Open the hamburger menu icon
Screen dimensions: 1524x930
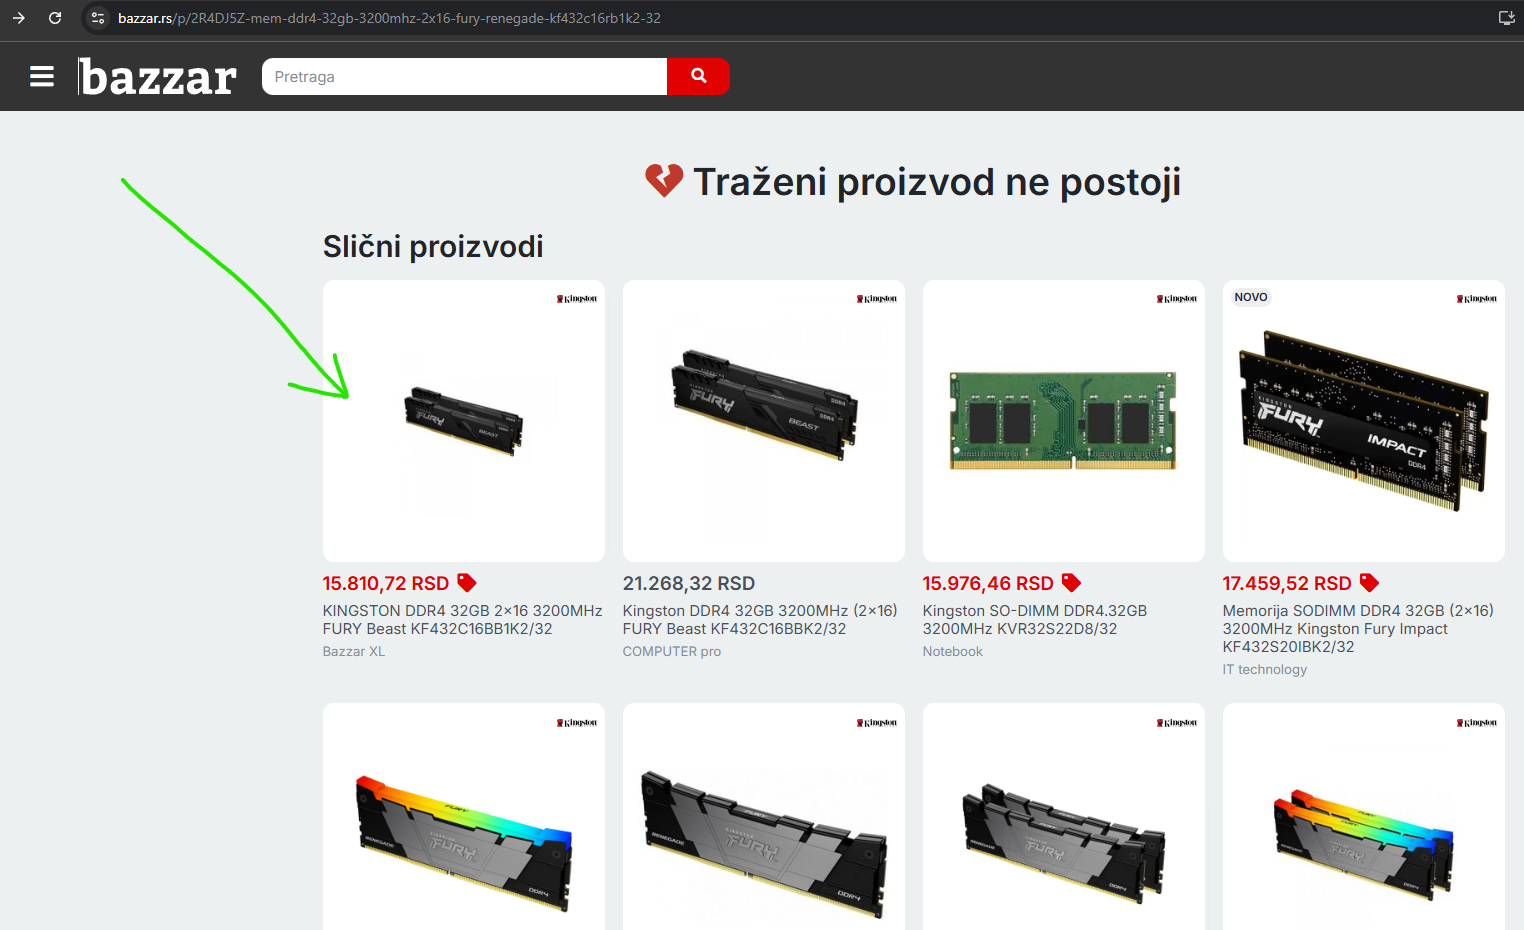[42, 76]
